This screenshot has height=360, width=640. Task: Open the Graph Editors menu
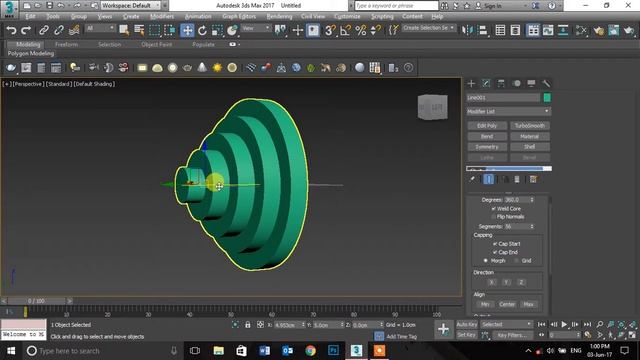pos(239,16)
